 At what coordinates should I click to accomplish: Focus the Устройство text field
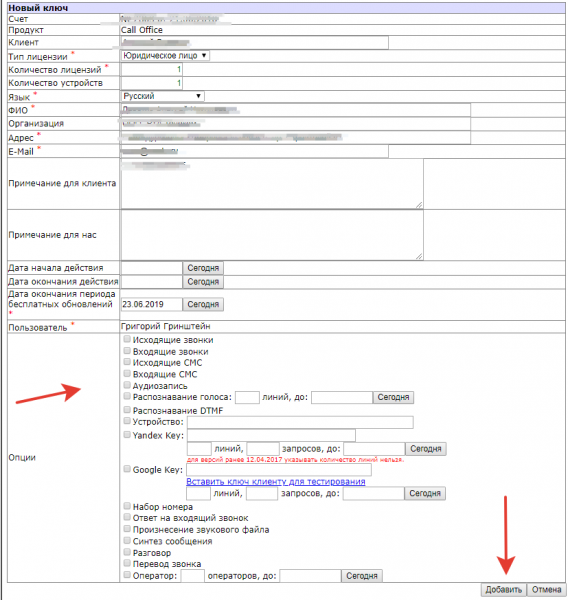tap(300, 422)
